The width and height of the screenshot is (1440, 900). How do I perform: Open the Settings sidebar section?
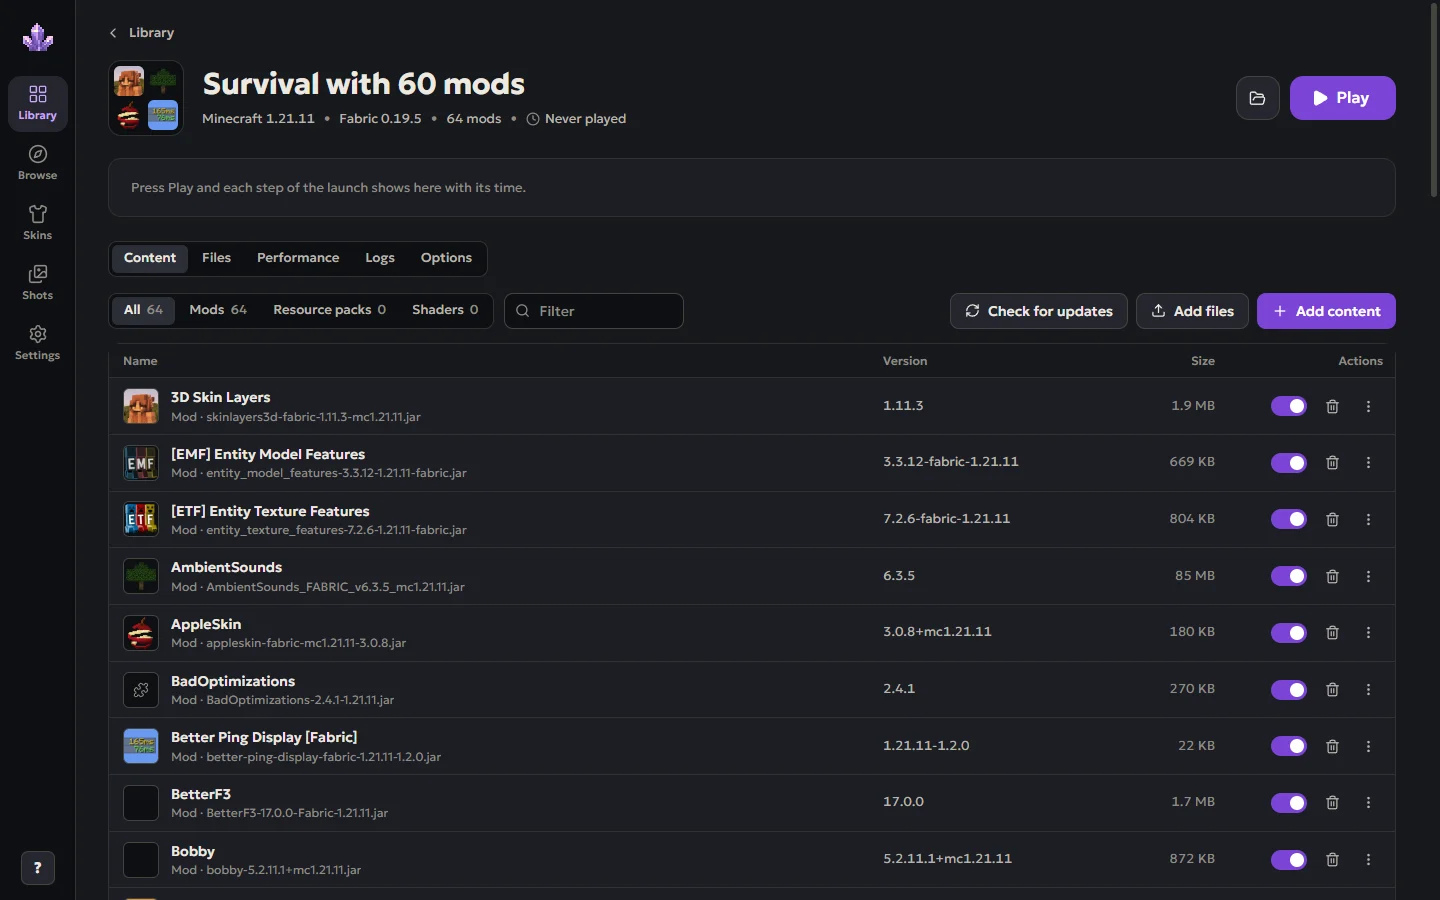tap(38, 343)
